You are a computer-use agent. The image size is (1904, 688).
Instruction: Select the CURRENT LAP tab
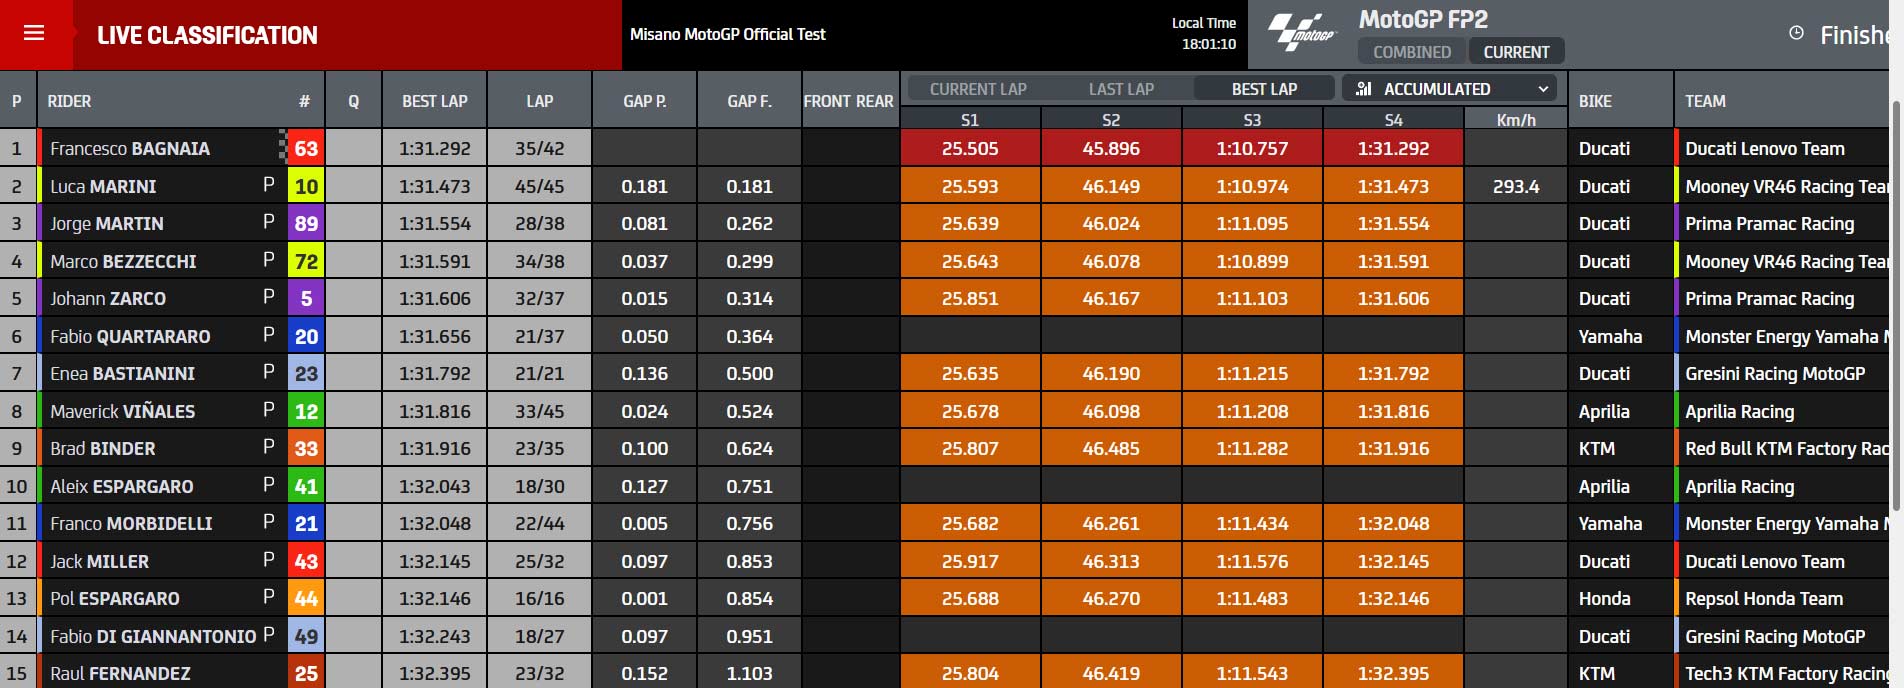point(978,89)
